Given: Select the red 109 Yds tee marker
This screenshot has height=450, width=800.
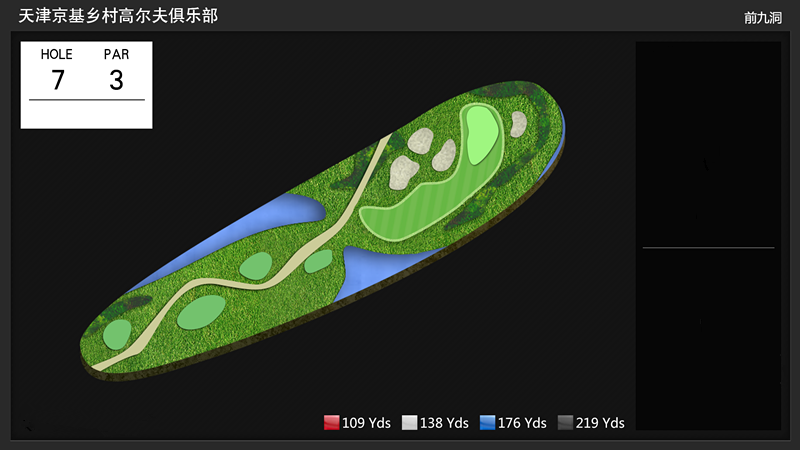Looking at the screenshot, I should (331, 422).
